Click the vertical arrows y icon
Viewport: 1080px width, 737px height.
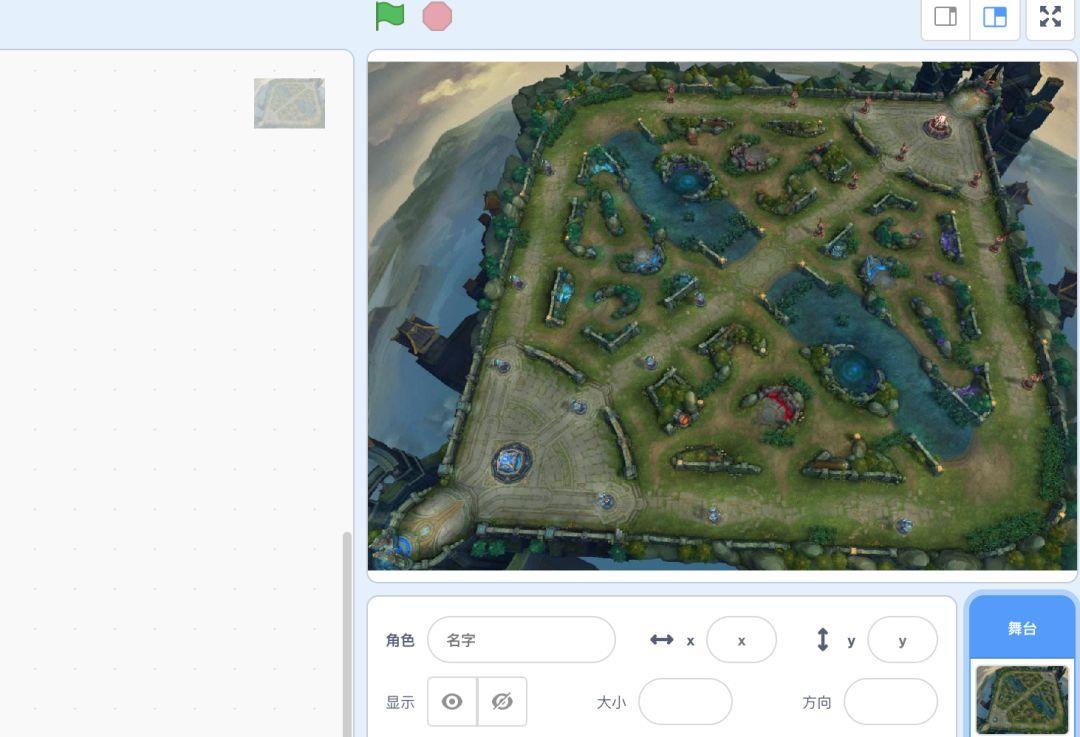(x=822, y=640)
